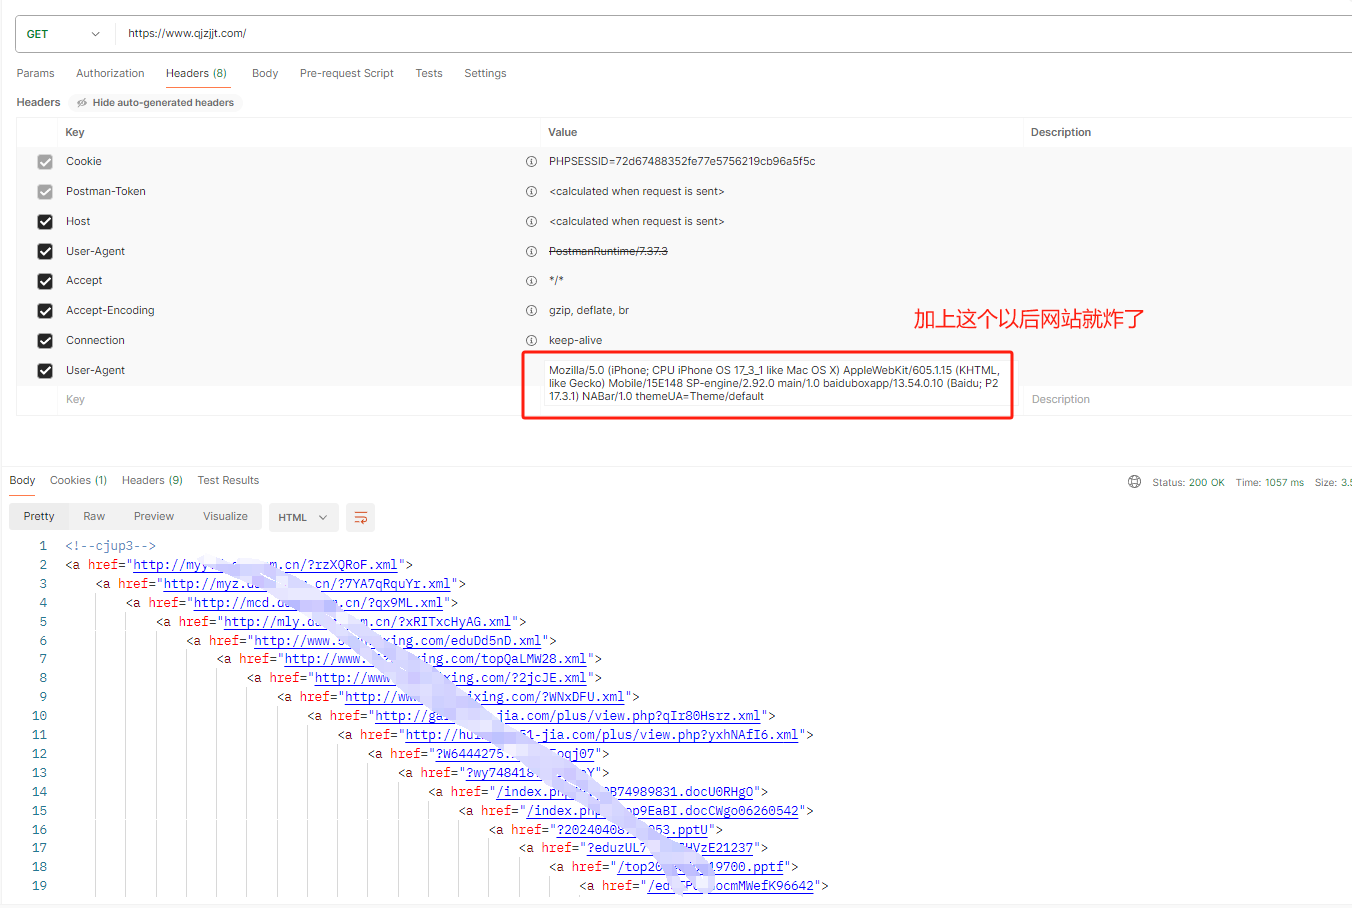Open the Test Results response tab
This screenshot has width=1352, height=908.
pyautogui.click(x=228, y=480)
